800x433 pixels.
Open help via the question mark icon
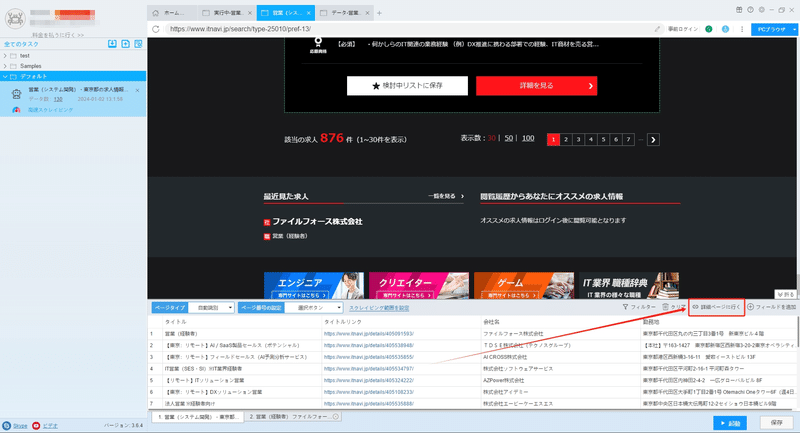750,10
